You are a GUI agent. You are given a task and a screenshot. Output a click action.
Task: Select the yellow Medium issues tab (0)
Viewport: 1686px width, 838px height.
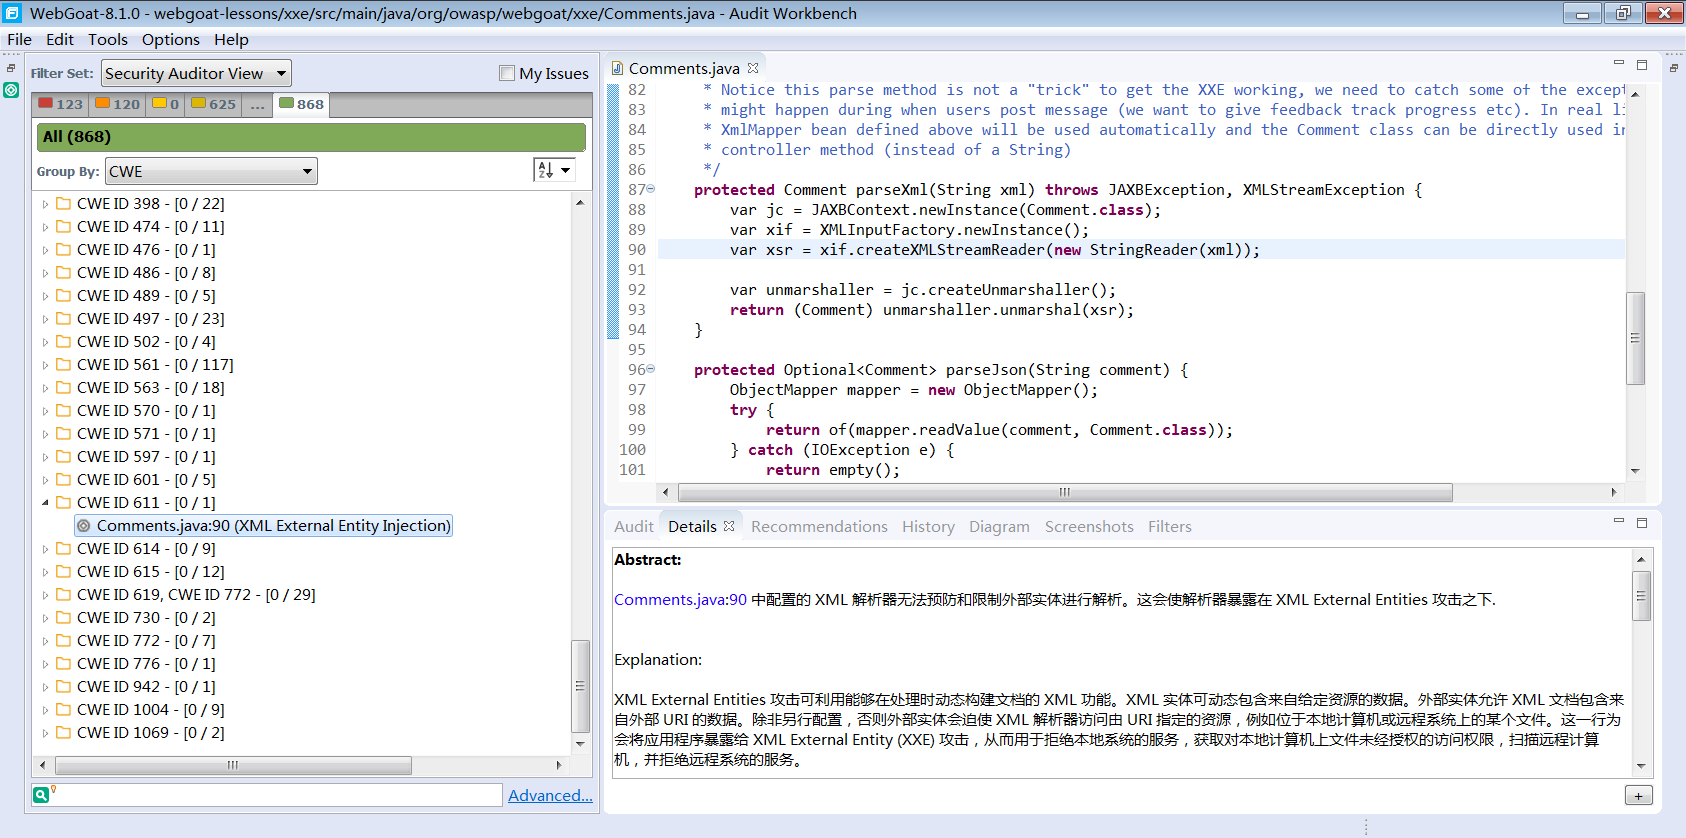tap(166, 104)
